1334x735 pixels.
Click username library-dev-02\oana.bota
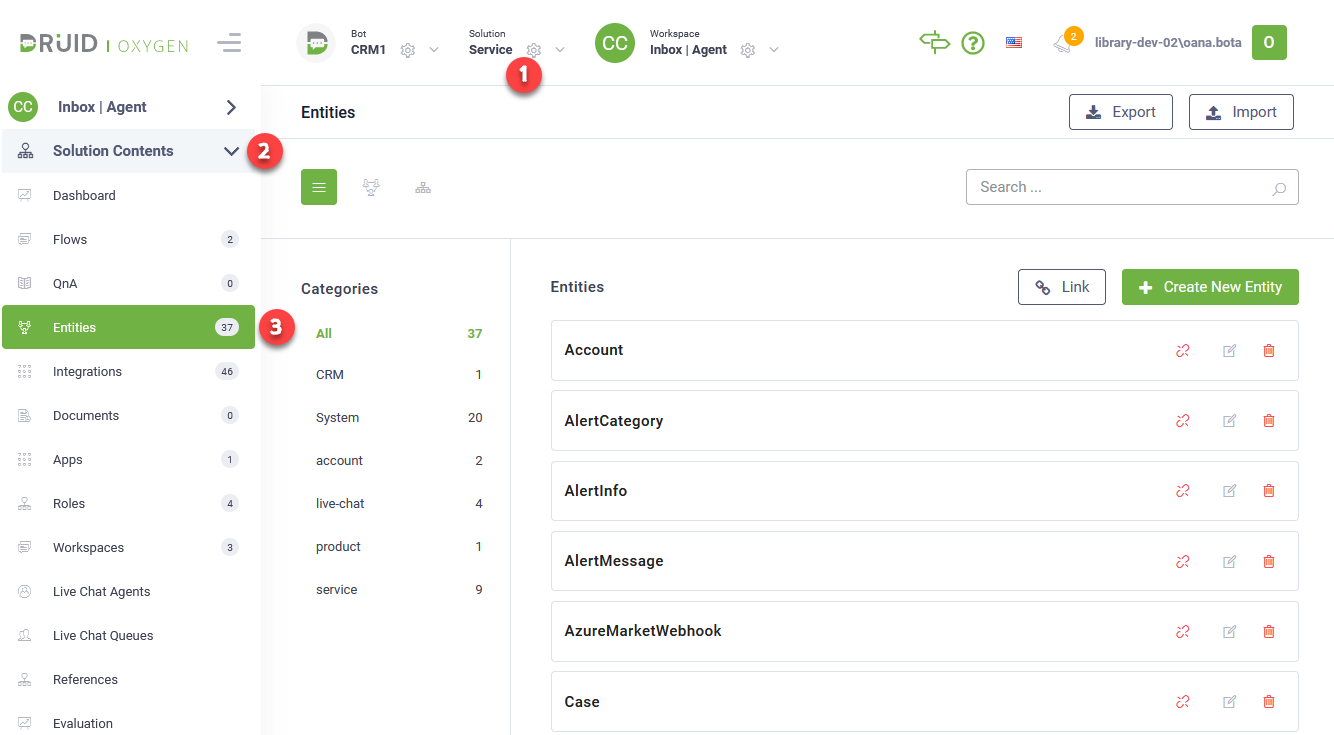tap(1168, 43)
